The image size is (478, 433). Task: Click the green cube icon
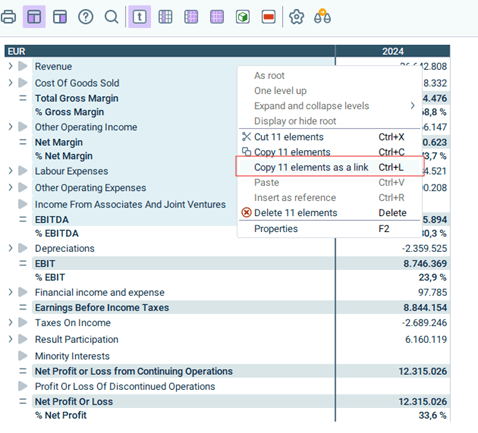tap(243, 17)
